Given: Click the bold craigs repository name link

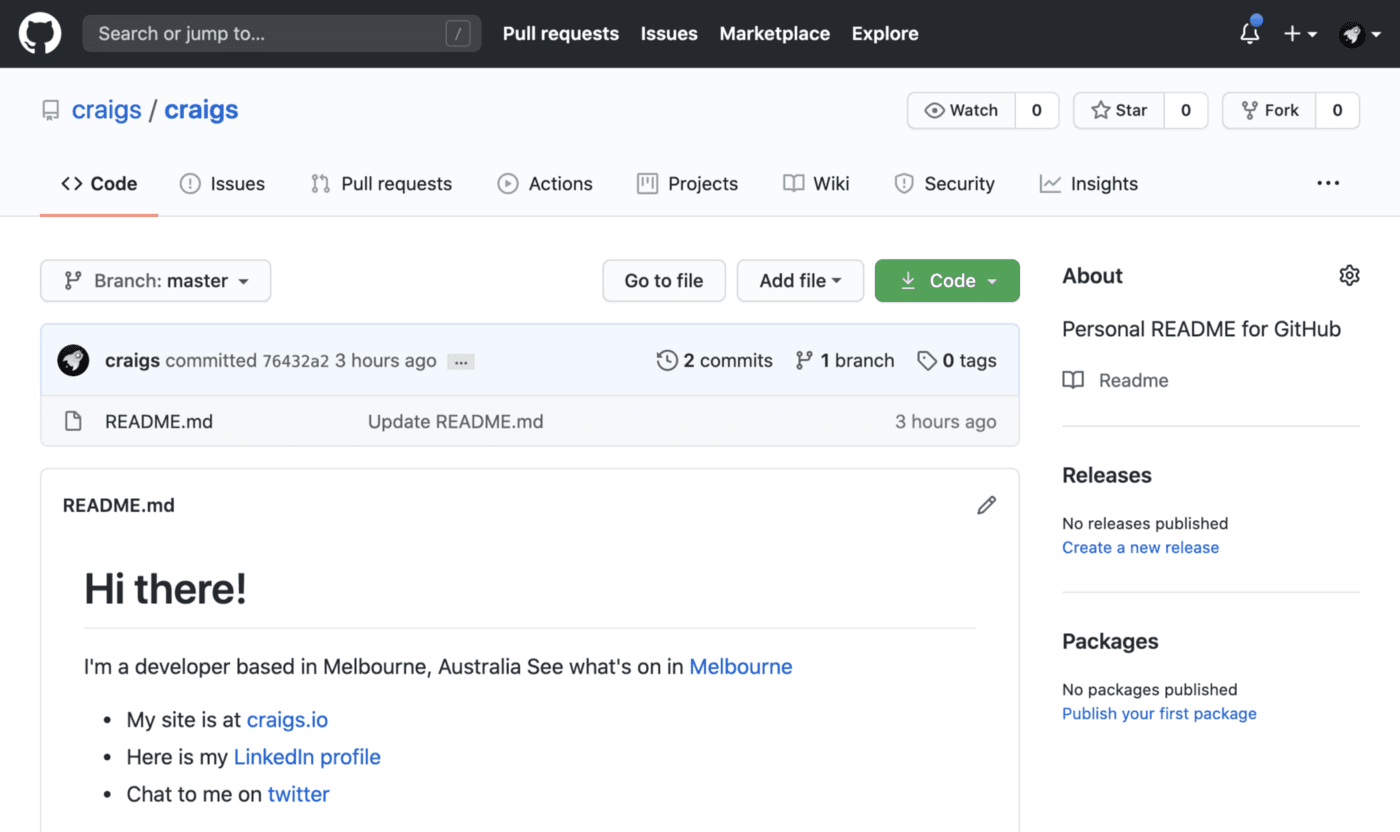Looking at the screenshot, I should (201, 110).
